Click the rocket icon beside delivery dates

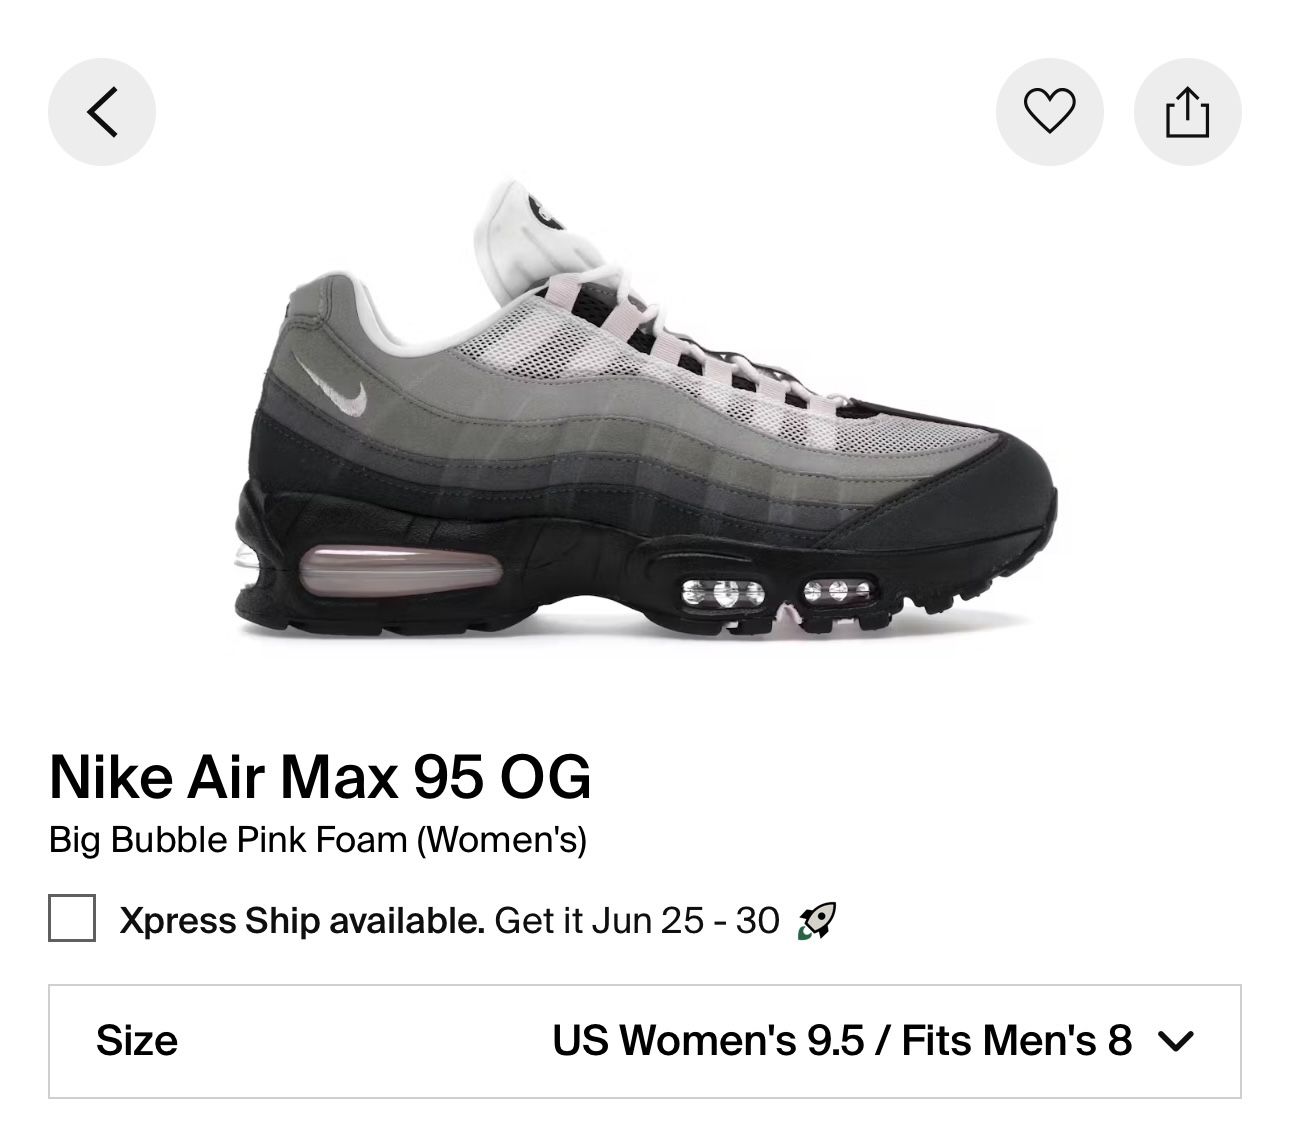click(816, 920)
